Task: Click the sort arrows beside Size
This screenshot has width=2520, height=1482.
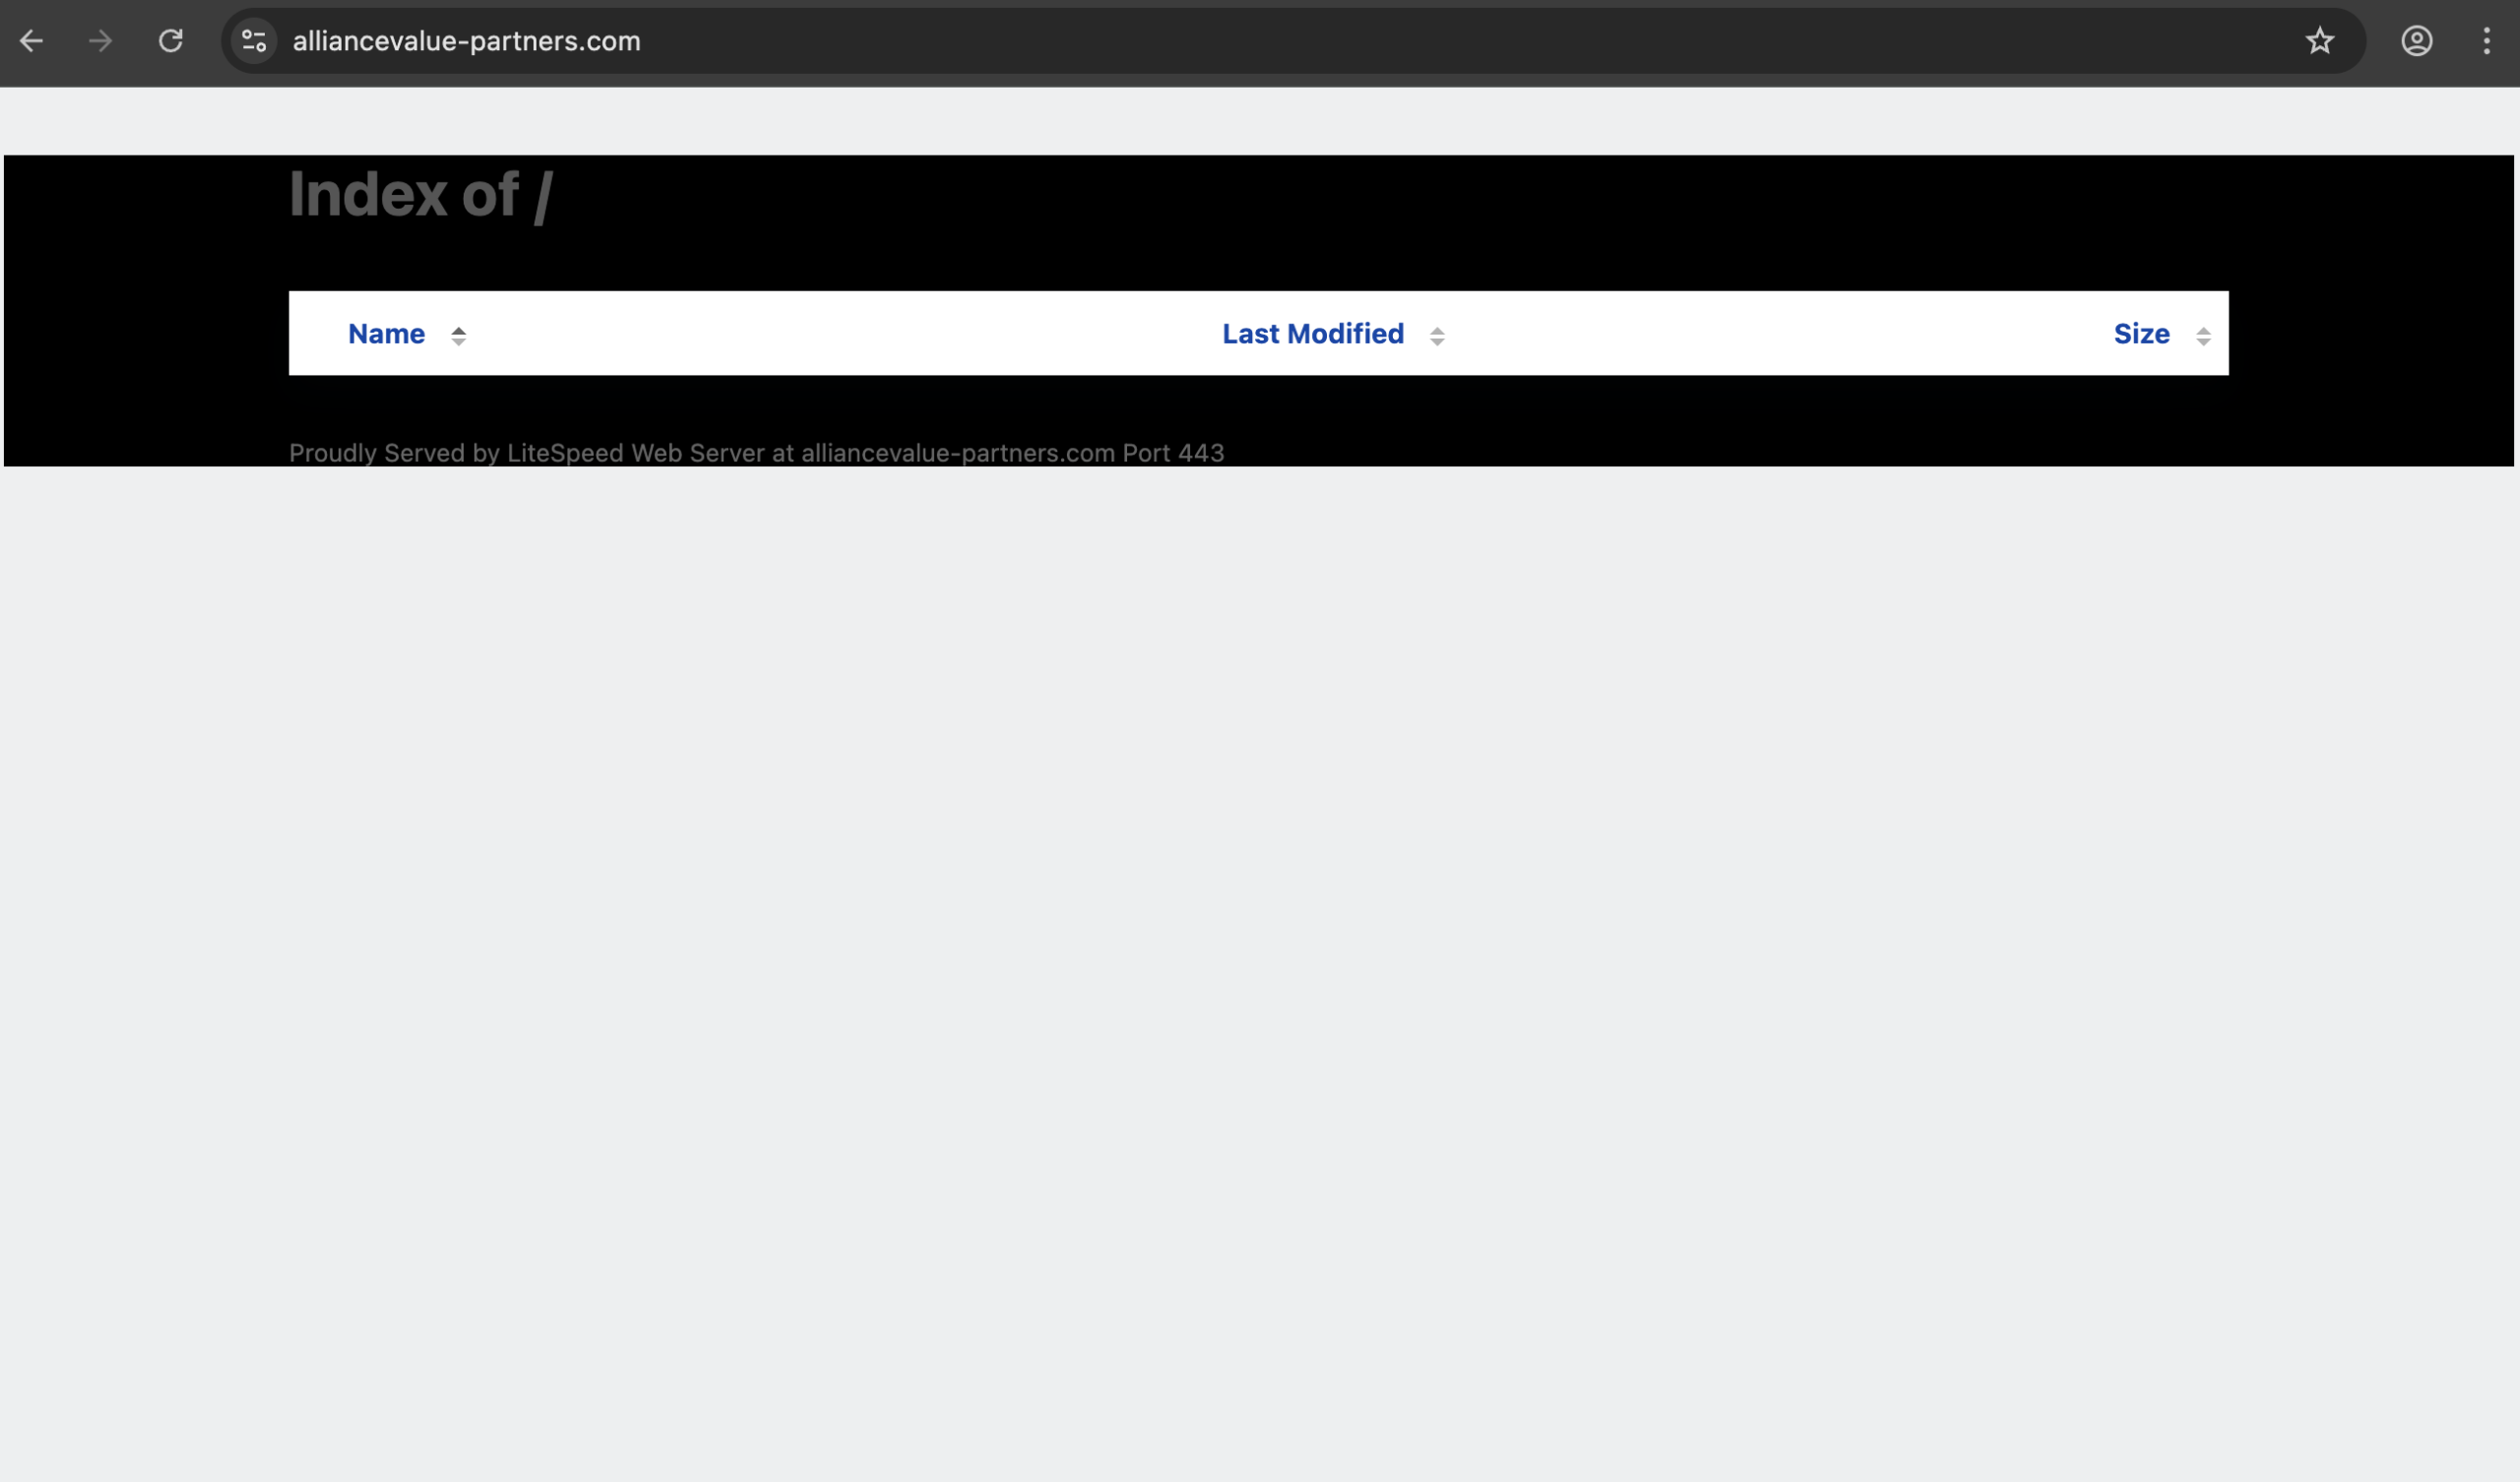Action: (x=2203, y=336)
